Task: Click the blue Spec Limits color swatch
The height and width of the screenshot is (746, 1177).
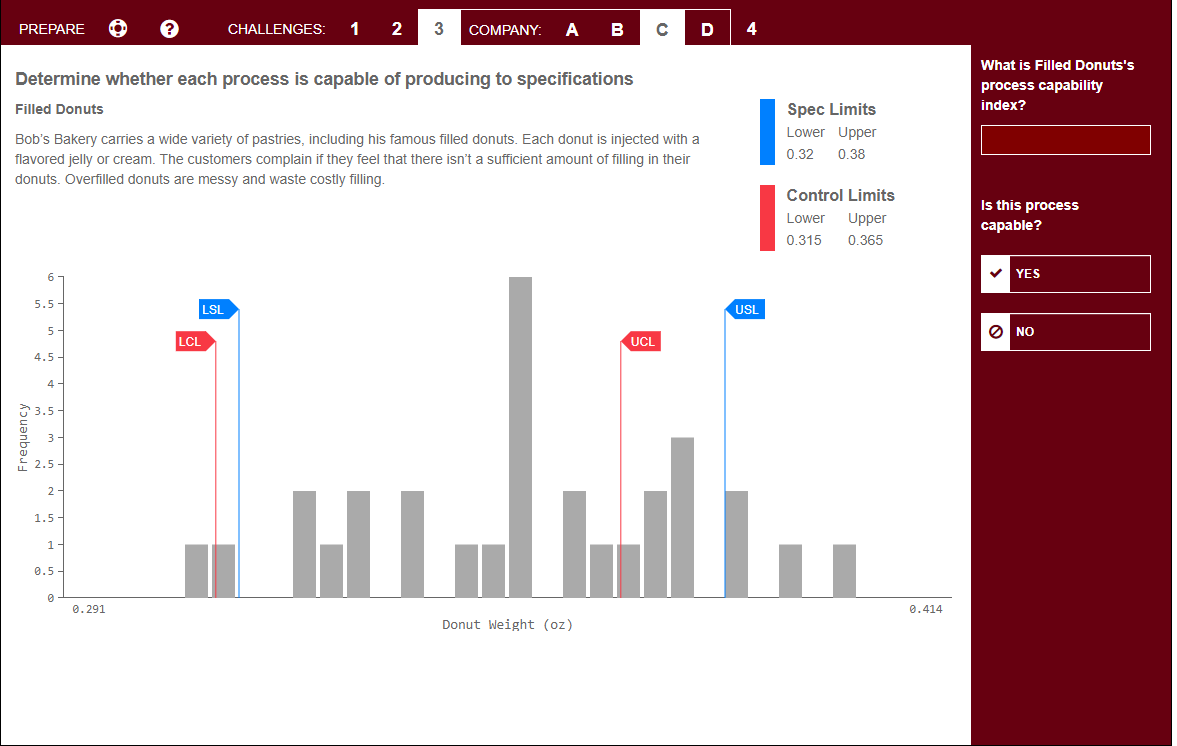Action: [x=767, y=132]
